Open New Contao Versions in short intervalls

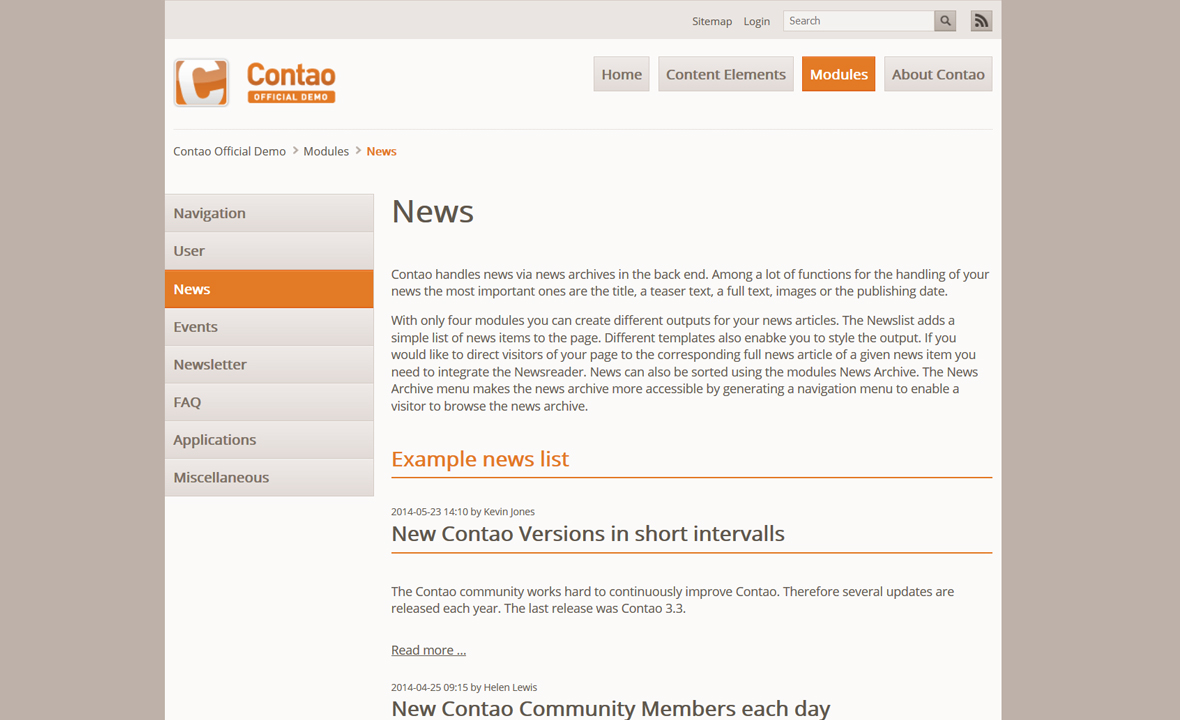pos(588,533)
